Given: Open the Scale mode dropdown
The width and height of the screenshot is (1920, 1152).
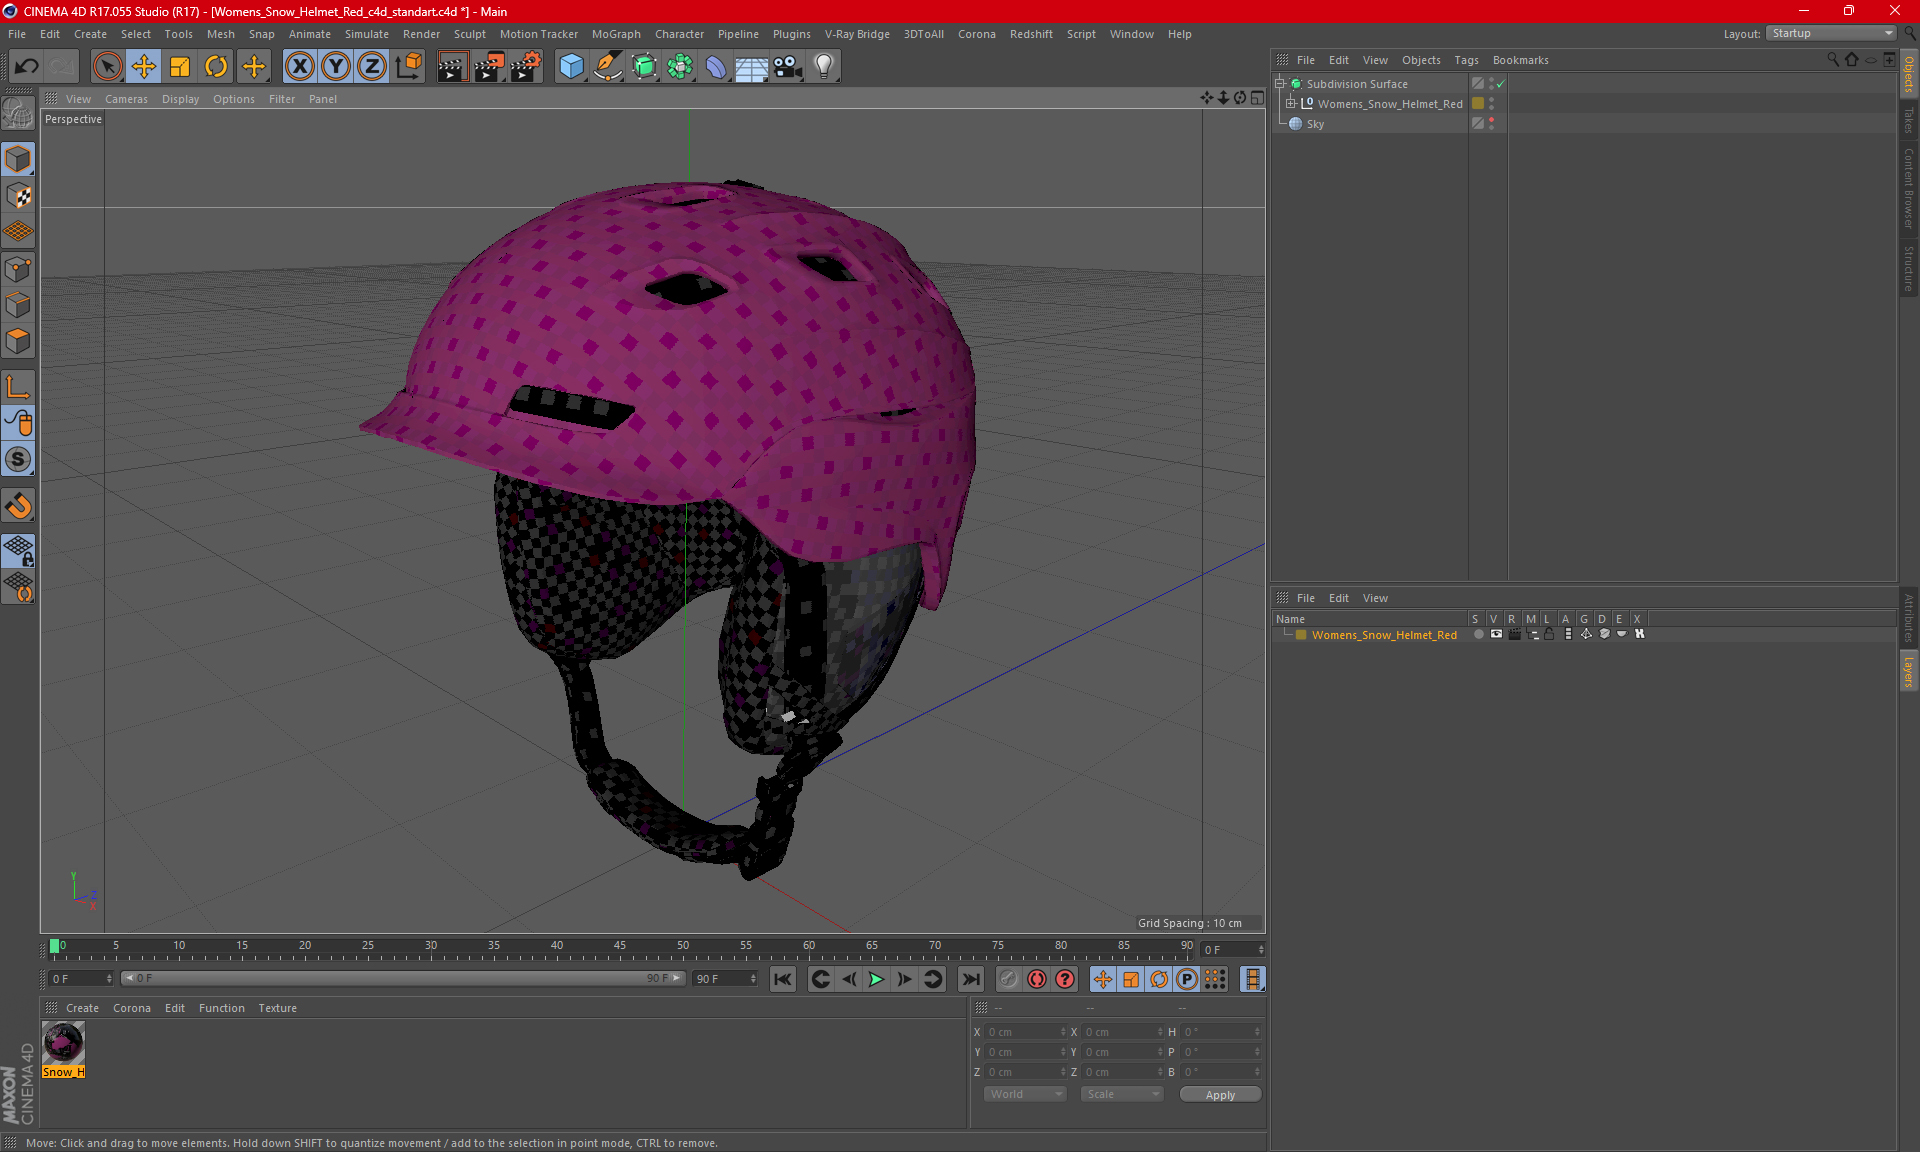Looking at the screenshot, I should pyautogui.click(x=1122, y=1094).
